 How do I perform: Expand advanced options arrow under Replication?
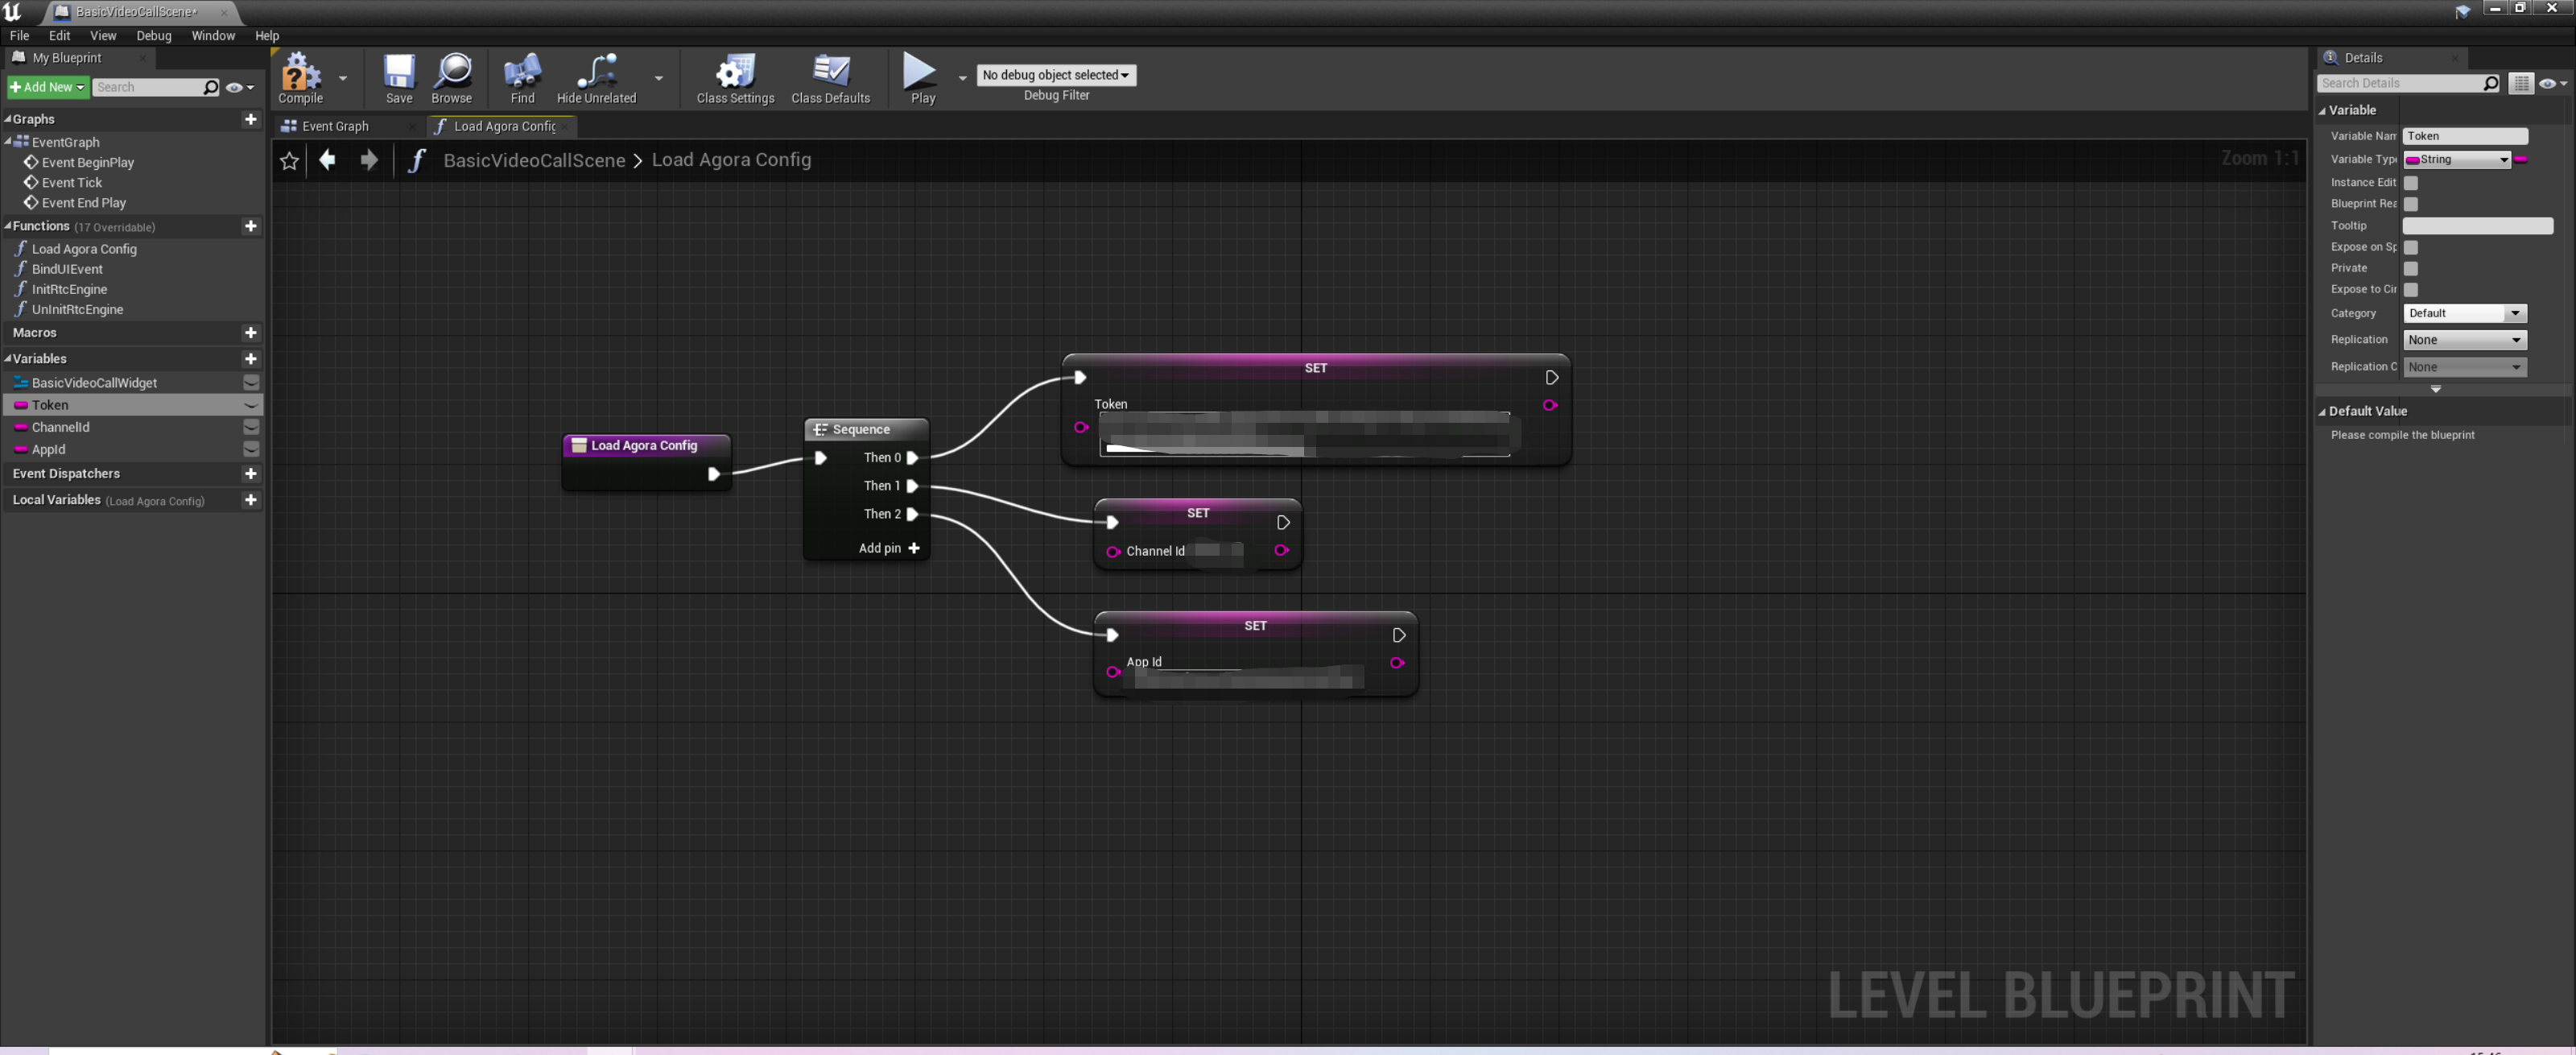tap(2435, 389)
